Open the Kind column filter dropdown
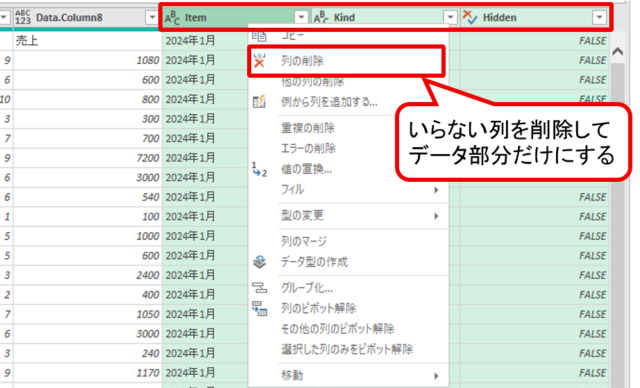The image size is (640, 388). (x=450, y=18)
